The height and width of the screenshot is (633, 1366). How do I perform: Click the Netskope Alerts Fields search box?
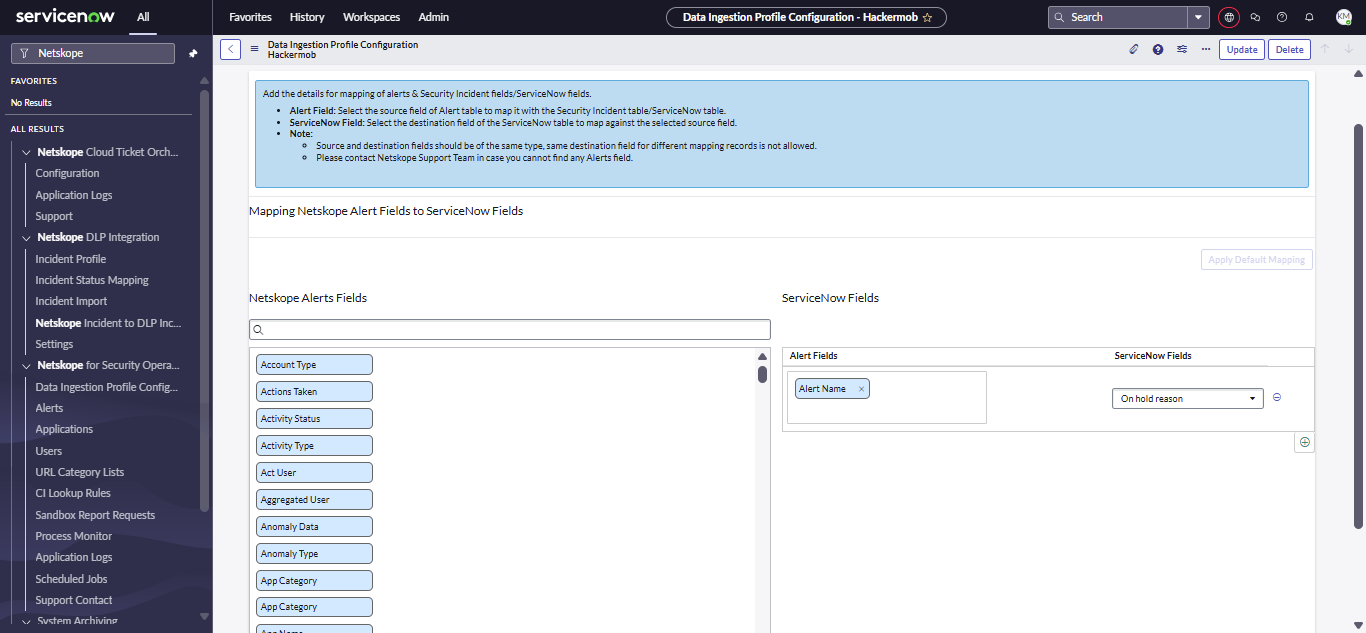(510, 329)
